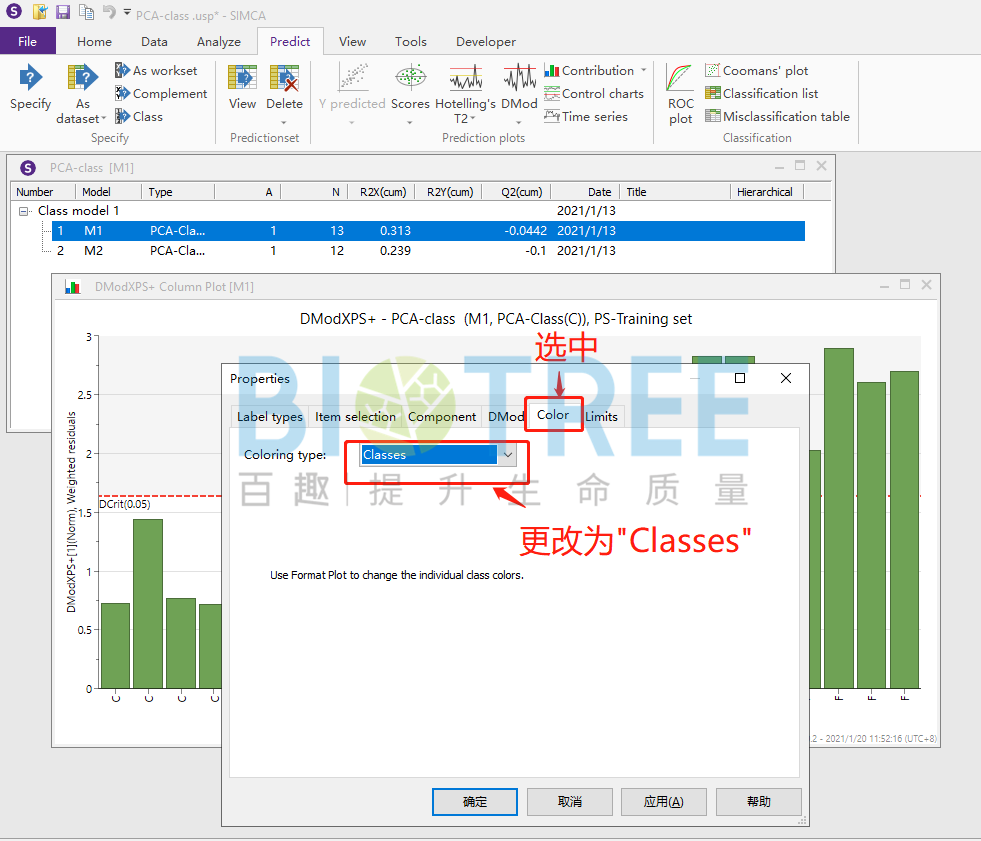The image size is (981, 841).
Task: Expand the Contribution dropdown arrow
Action: click(x=643, y=71)
